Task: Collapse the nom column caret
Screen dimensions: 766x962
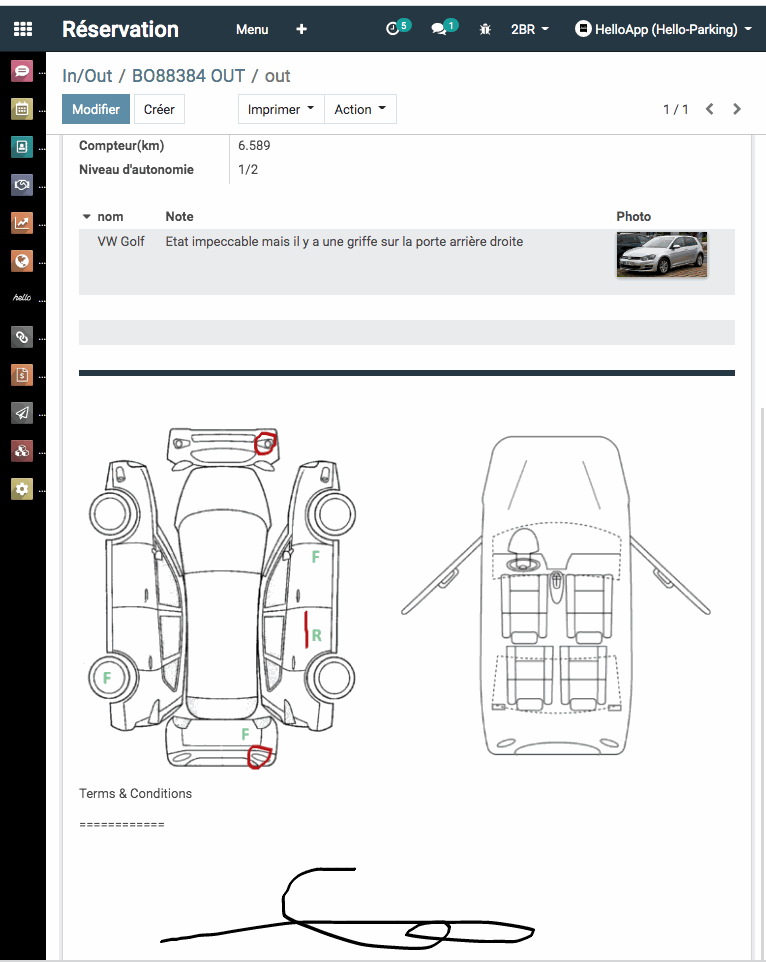Action: pyautogui.click(x=86, y=217)
